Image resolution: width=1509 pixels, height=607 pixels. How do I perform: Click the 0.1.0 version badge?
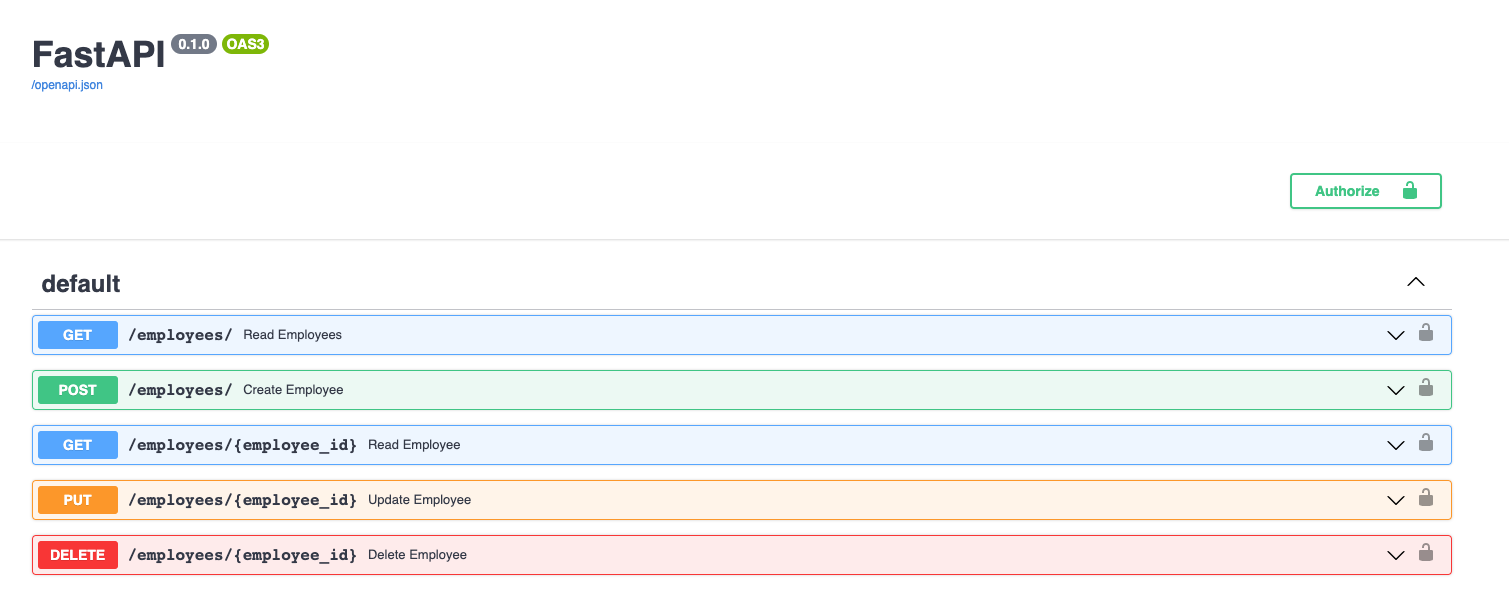point(194,44)
